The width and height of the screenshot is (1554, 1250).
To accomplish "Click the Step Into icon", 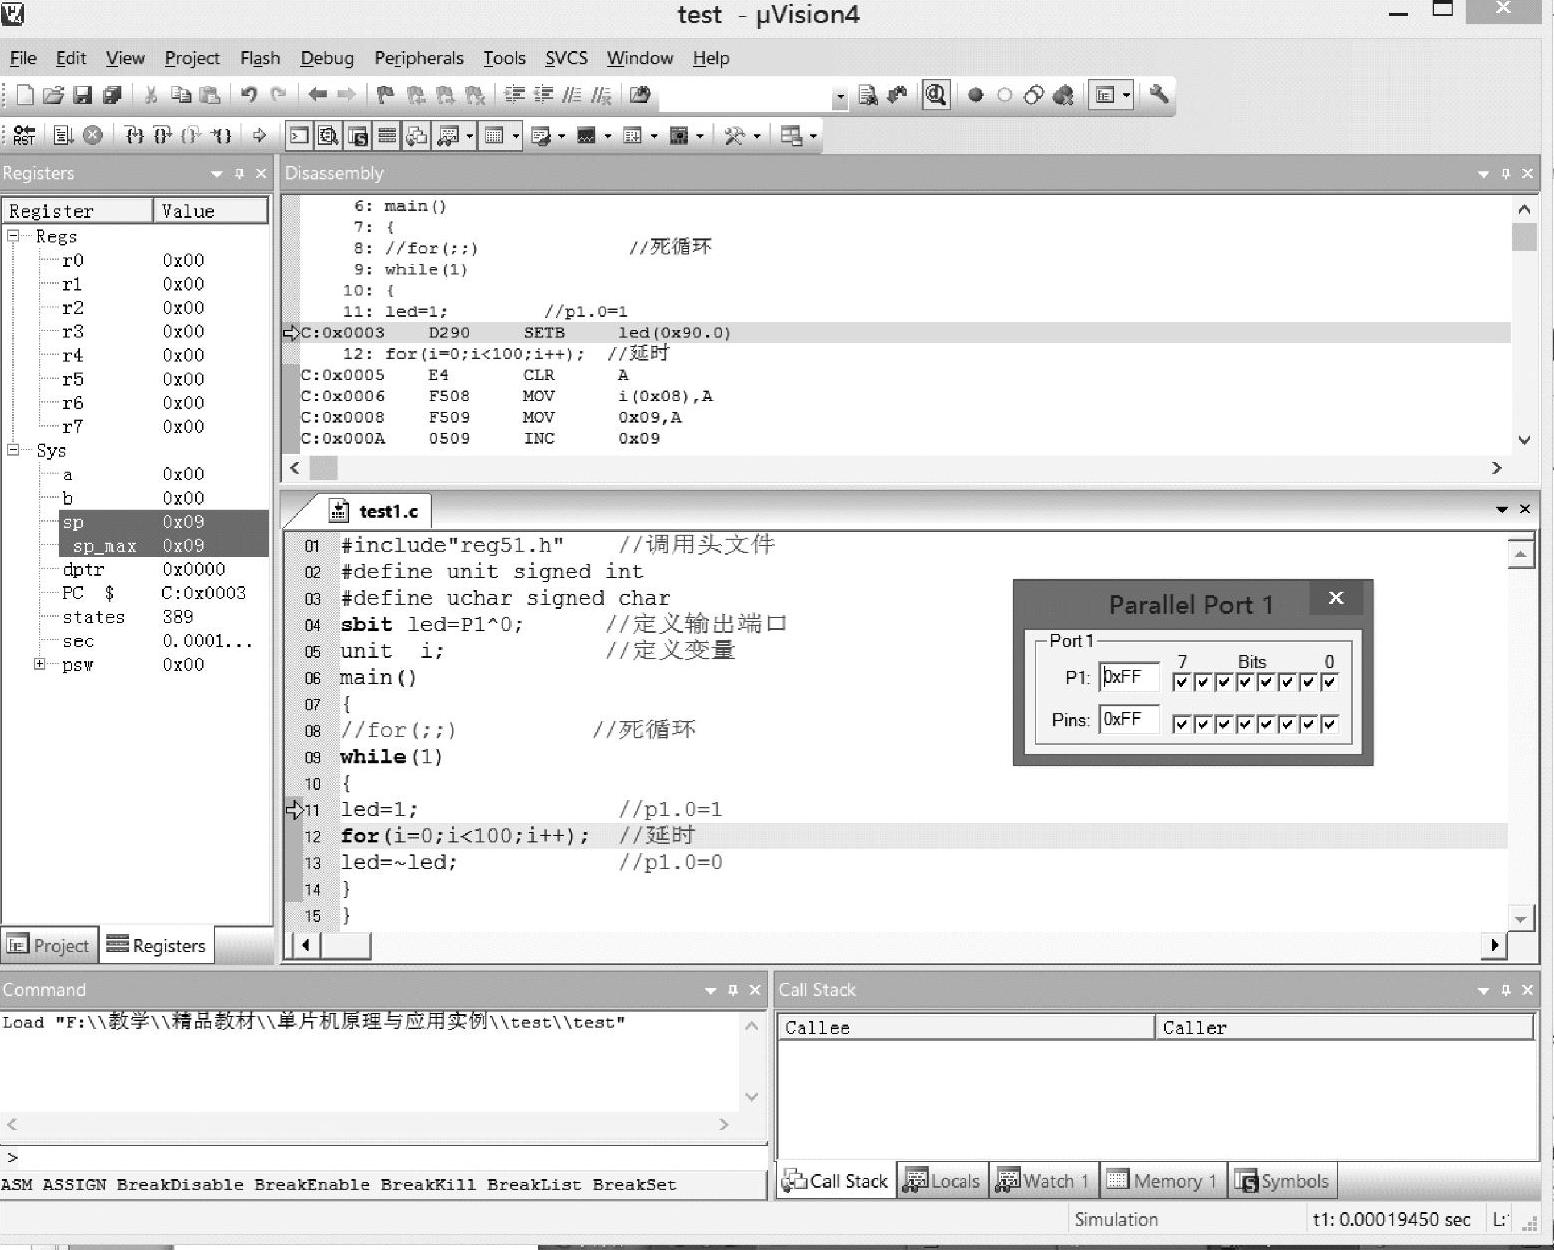I will click(x=134, y=135).
